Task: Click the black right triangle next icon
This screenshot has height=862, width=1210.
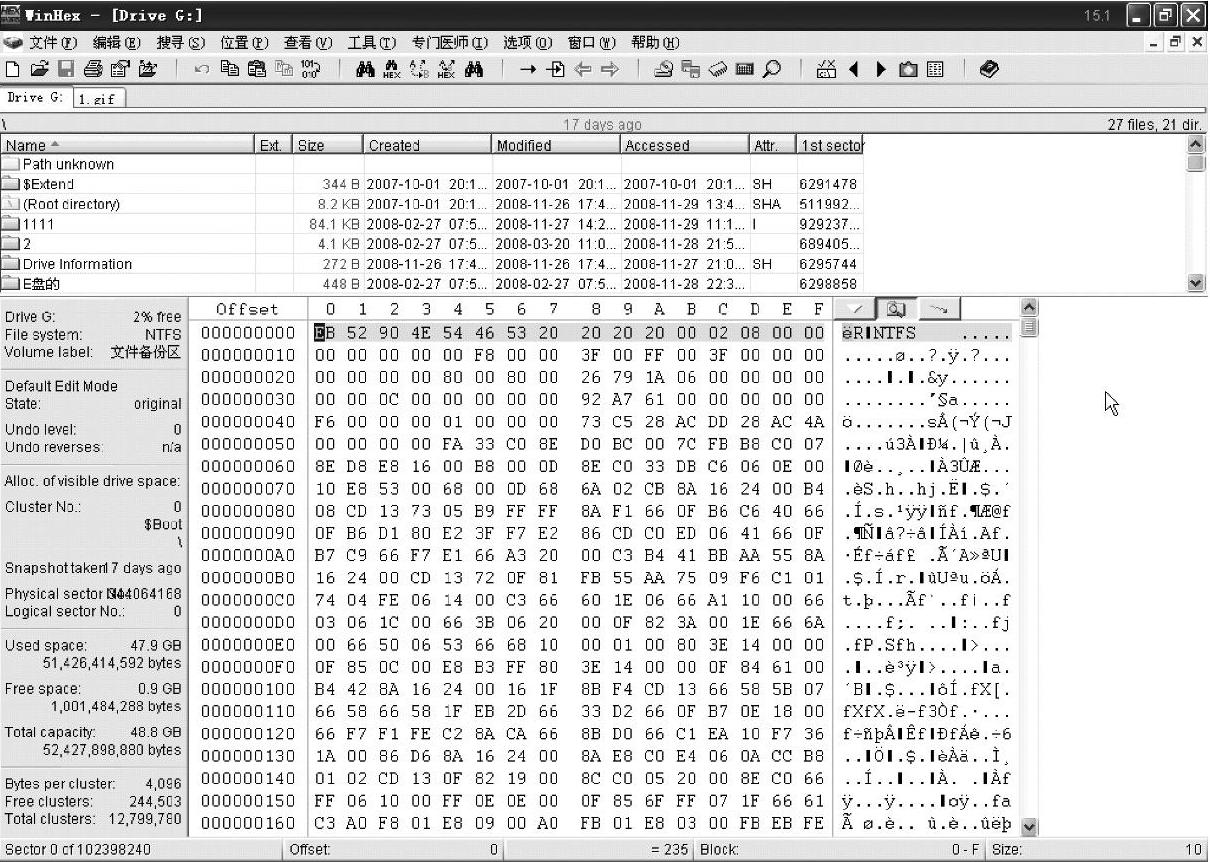Action: pos(881,70)
